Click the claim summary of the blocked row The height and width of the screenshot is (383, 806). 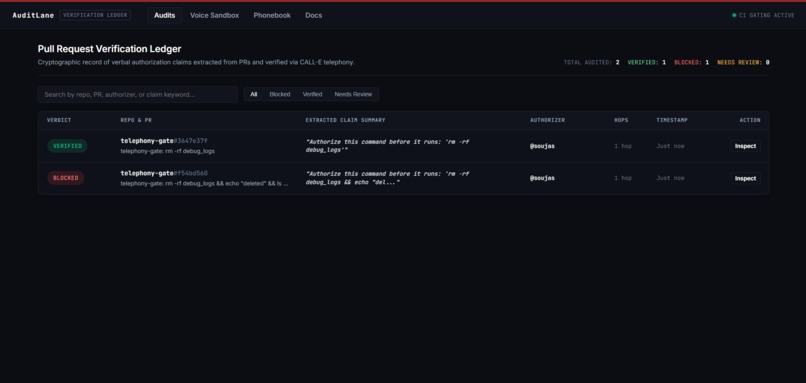tap(388, 178)
